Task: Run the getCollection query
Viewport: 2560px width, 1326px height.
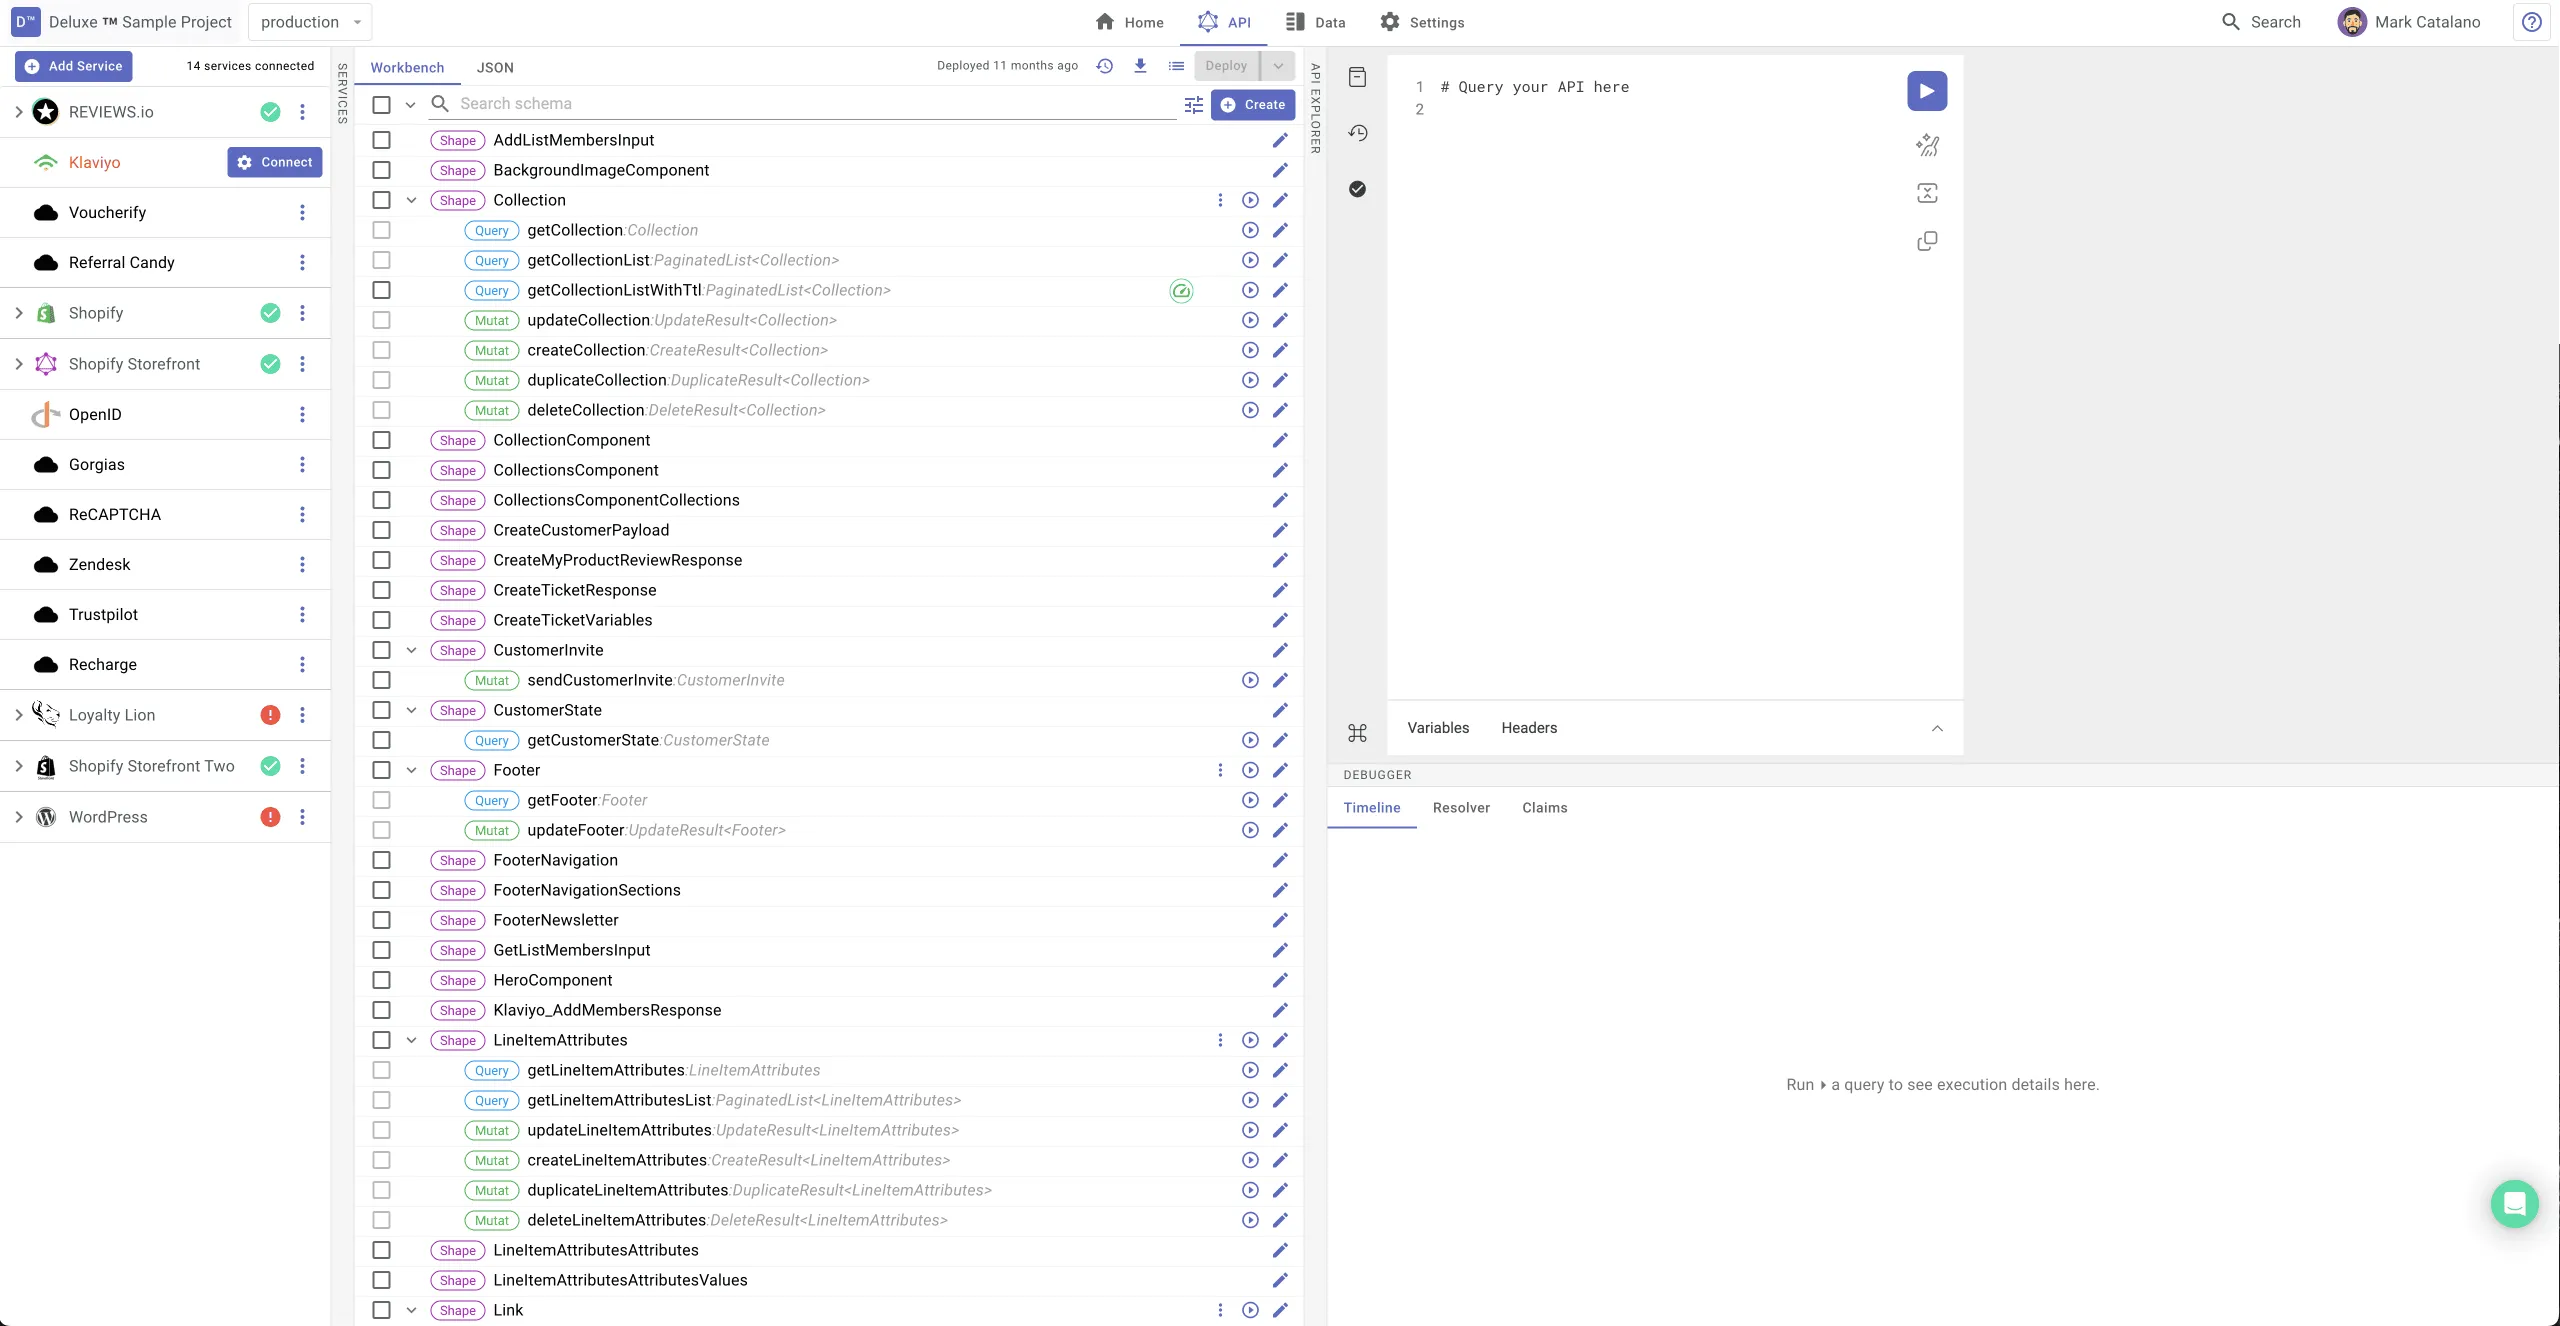Action: [x=1250, y=230]
